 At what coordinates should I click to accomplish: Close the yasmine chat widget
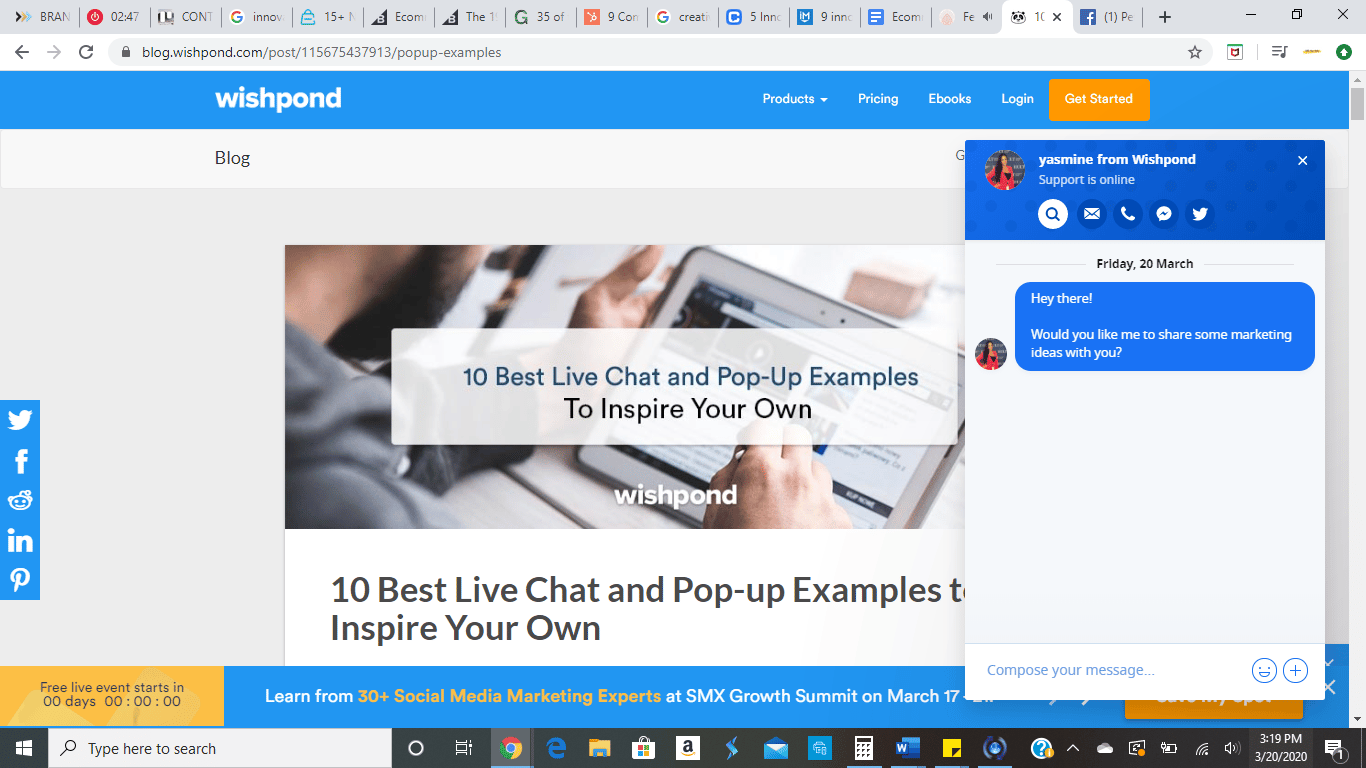tap(1302, 161)
